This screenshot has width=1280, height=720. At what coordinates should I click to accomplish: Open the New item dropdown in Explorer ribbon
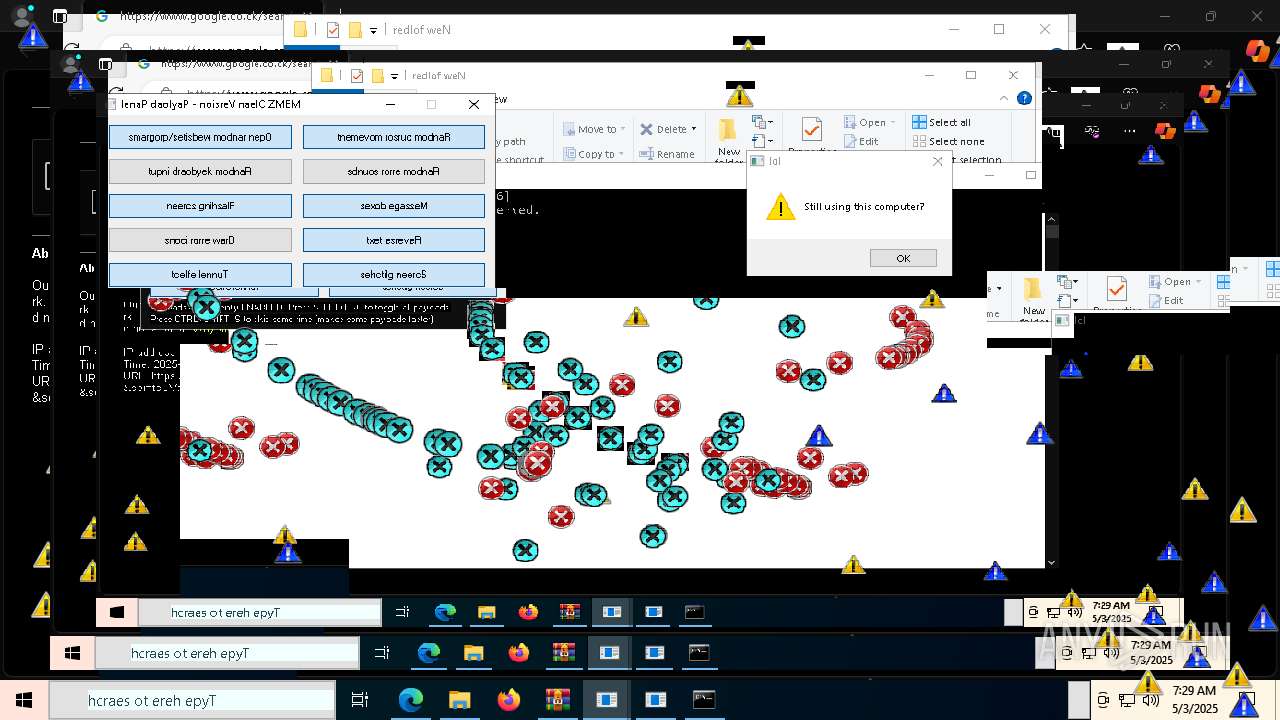point(762,122)
